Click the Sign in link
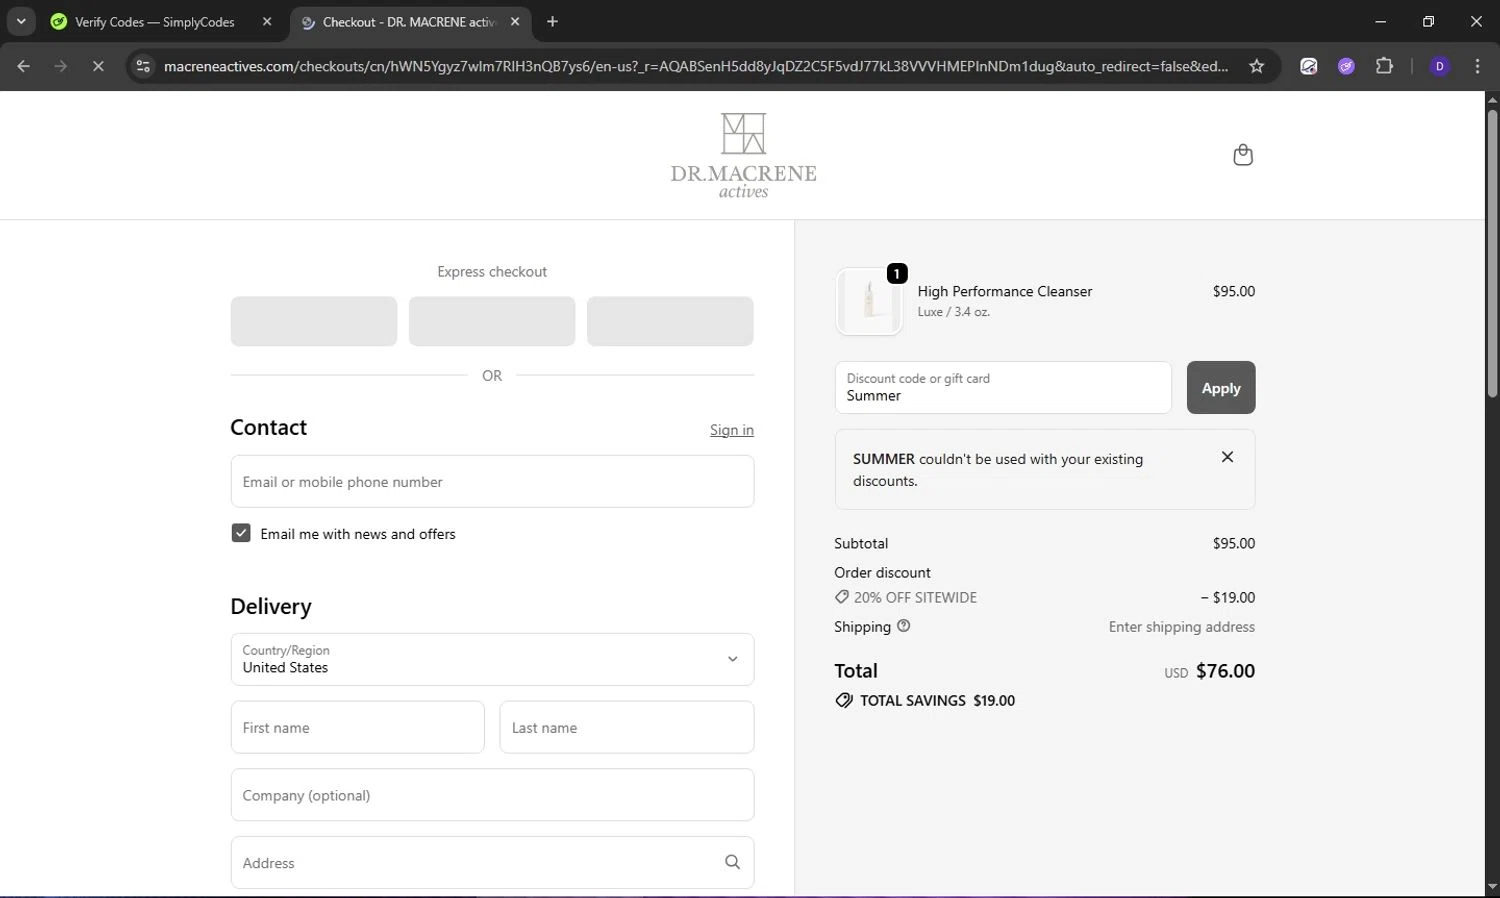The width and height of the screenshot is (1500, 898). pyautogui.click(x=732, y=430)
